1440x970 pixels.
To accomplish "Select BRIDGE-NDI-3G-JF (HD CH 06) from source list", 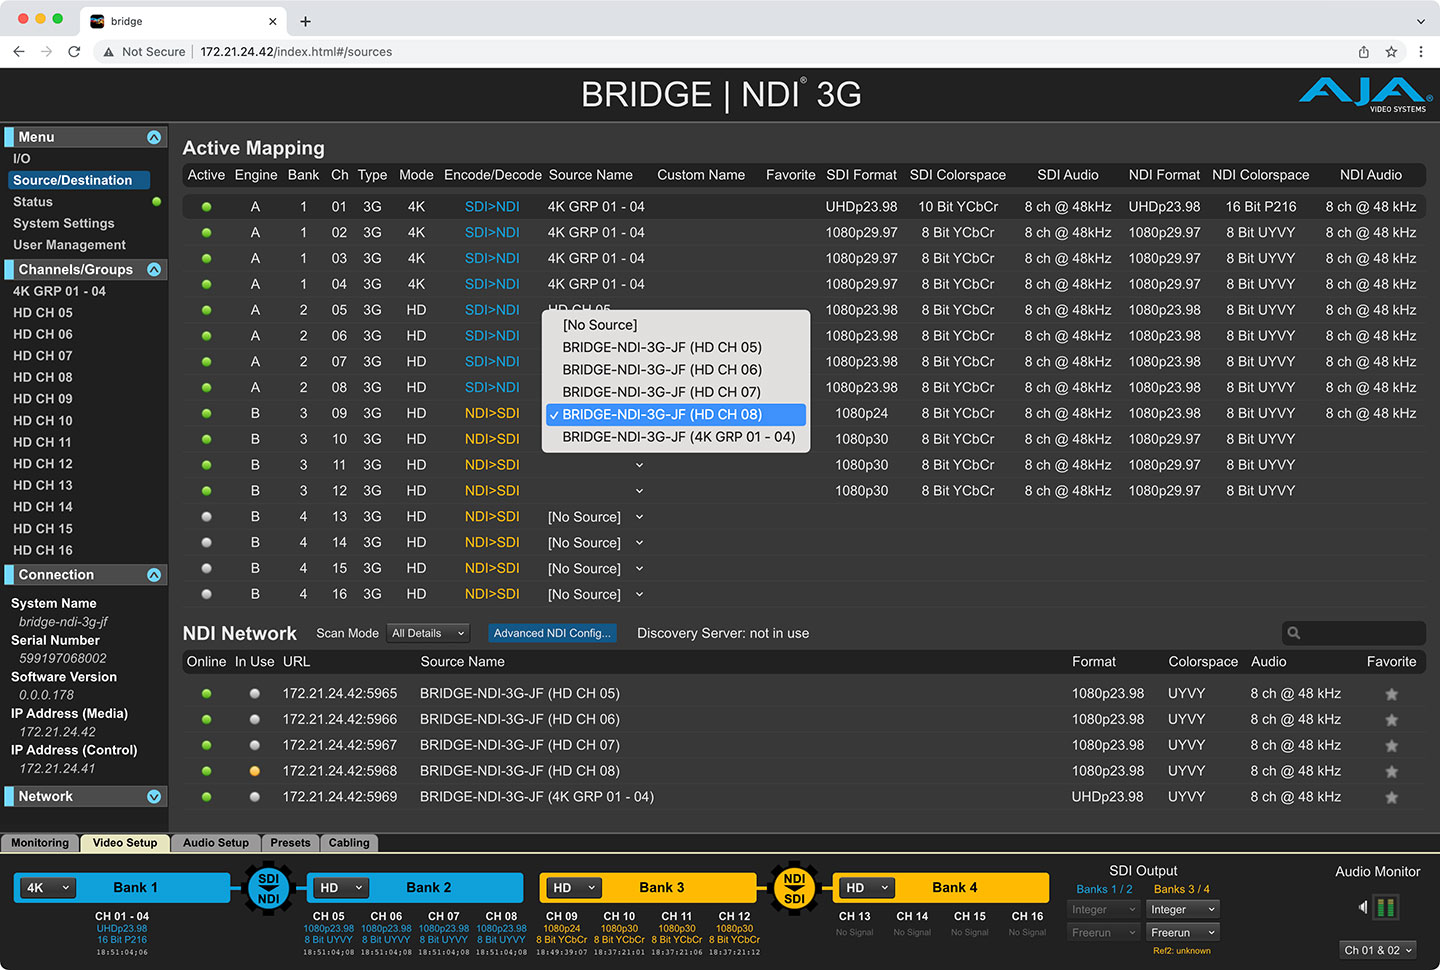I will (x=662, y=370).
